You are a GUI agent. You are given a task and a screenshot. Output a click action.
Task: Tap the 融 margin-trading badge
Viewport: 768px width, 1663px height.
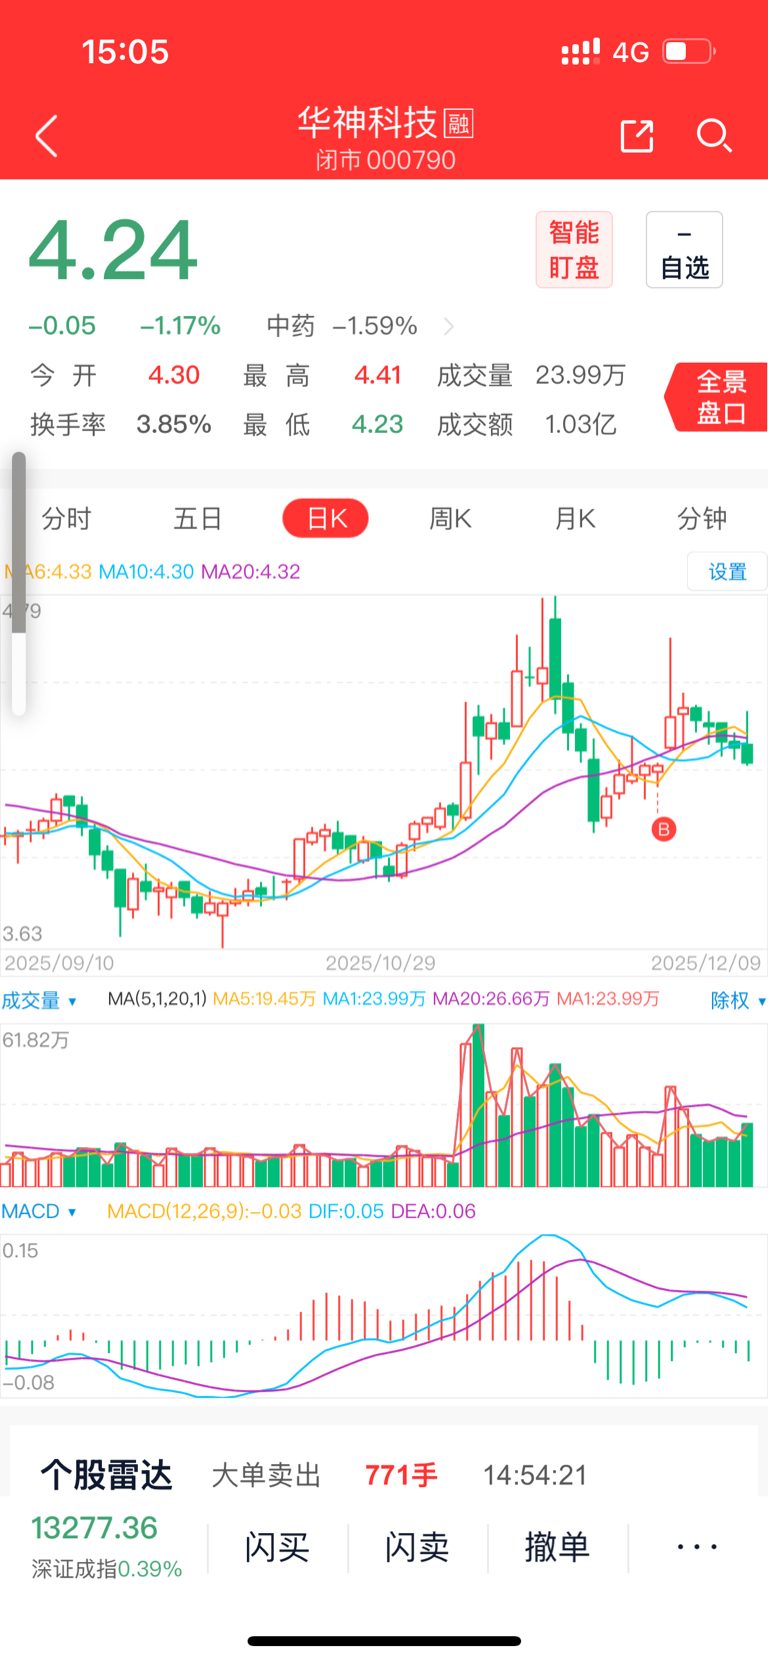point(458,124)
